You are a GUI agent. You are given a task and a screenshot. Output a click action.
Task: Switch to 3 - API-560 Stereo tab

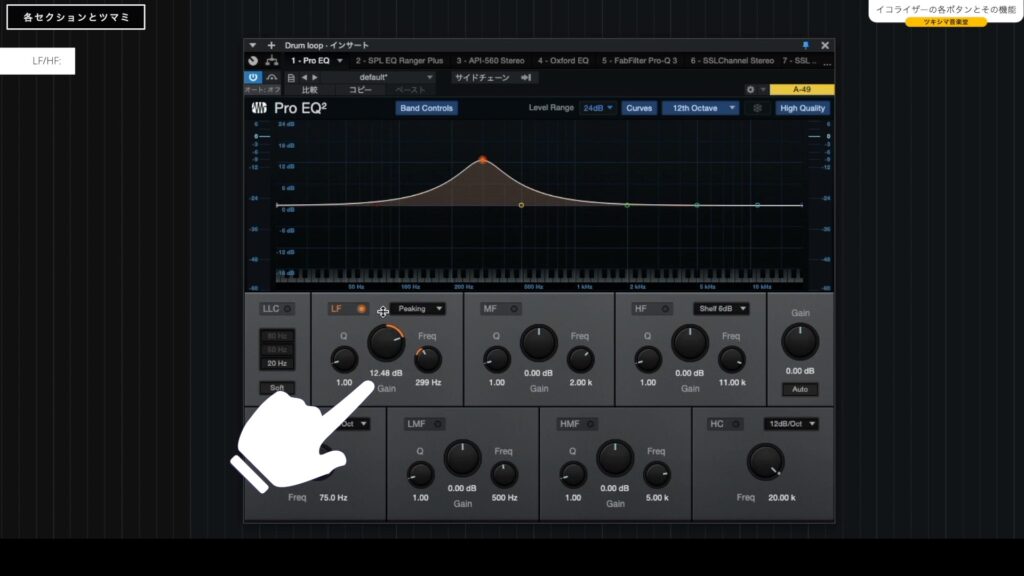tap(490, 61)
